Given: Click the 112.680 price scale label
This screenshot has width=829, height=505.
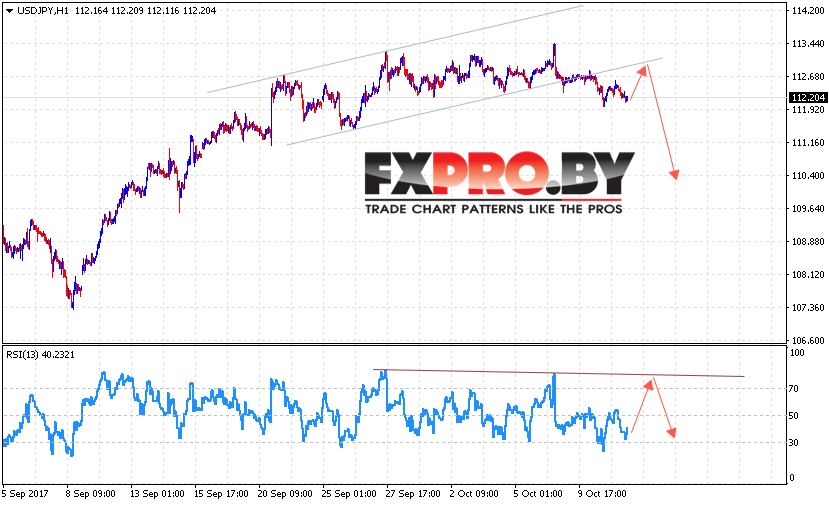Looking at the screenshot, I should [x=808, y=77].
